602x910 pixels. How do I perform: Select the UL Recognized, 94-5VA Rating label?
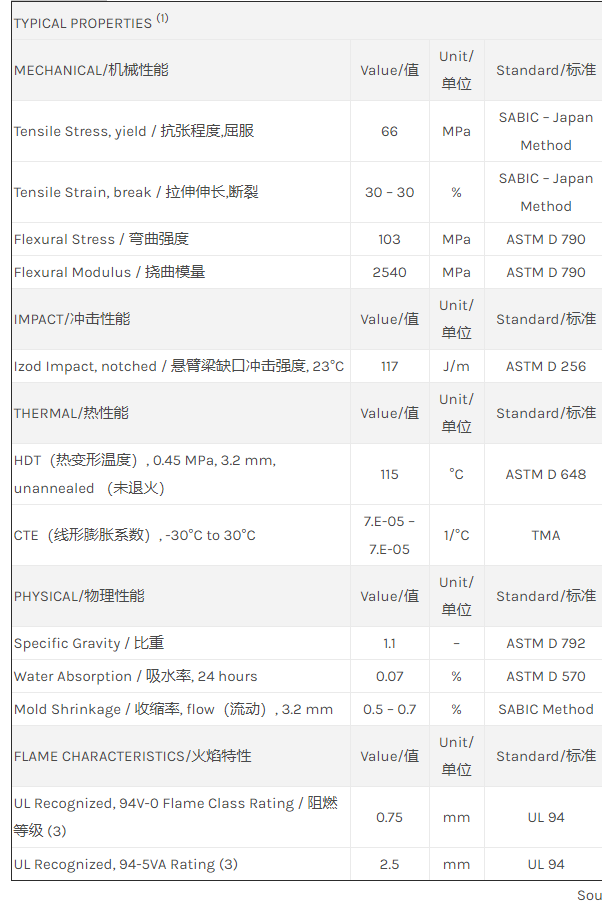point(126,864)
